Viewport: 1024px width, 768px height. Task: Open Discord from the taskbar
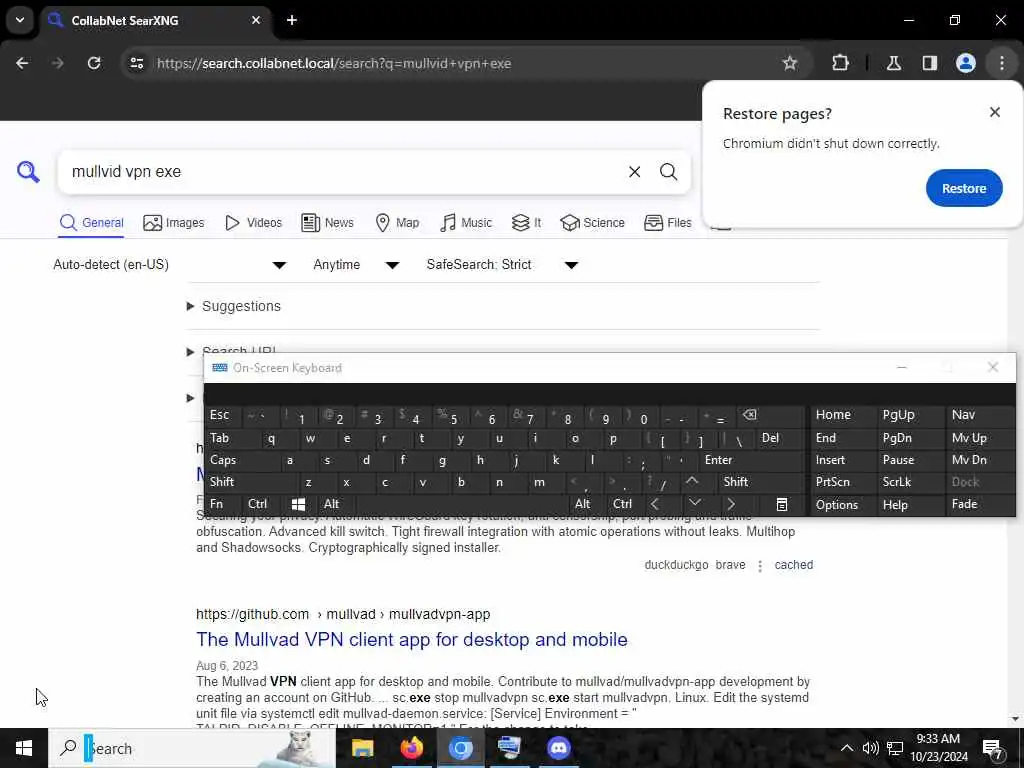pyautogui.click(x=558, y=748)
